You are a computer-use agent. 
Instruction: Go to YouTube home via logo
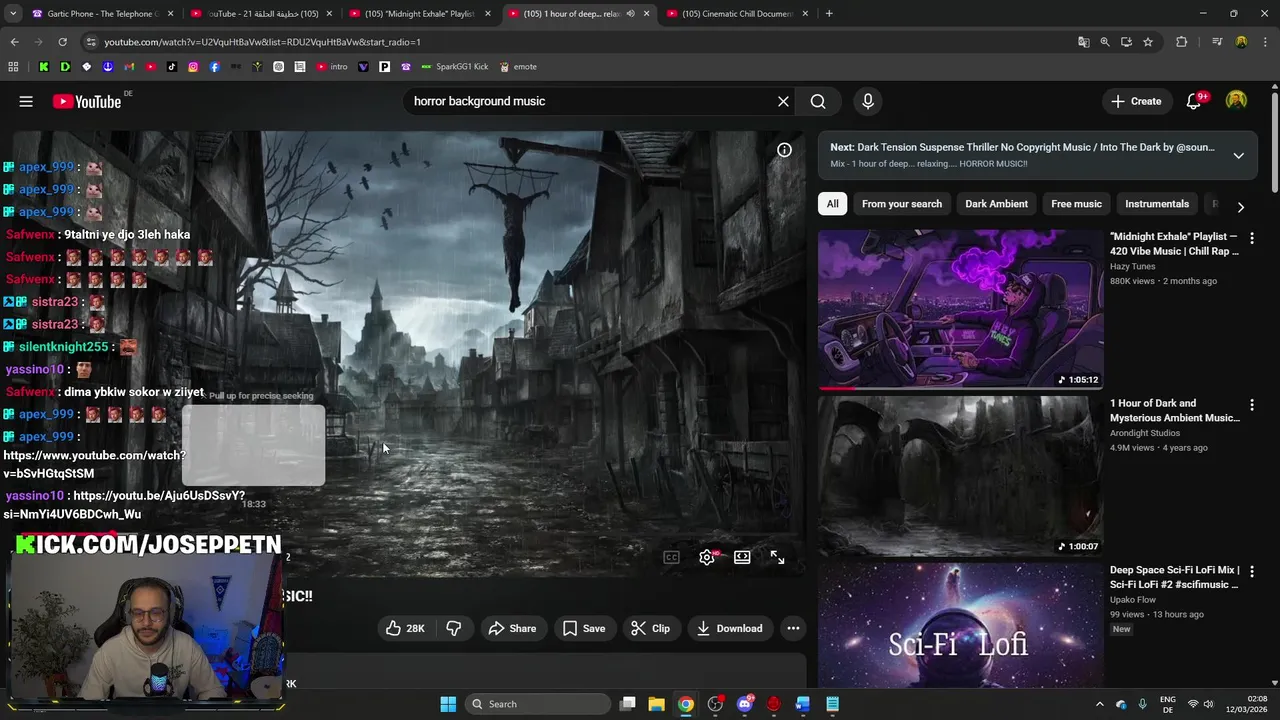point(87,101)
